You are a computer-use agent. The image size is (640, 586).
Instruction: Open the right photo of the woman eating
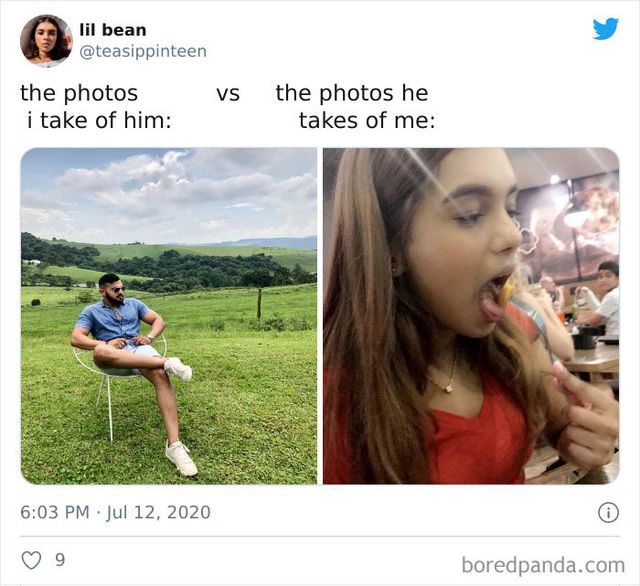tap(470, 316)
